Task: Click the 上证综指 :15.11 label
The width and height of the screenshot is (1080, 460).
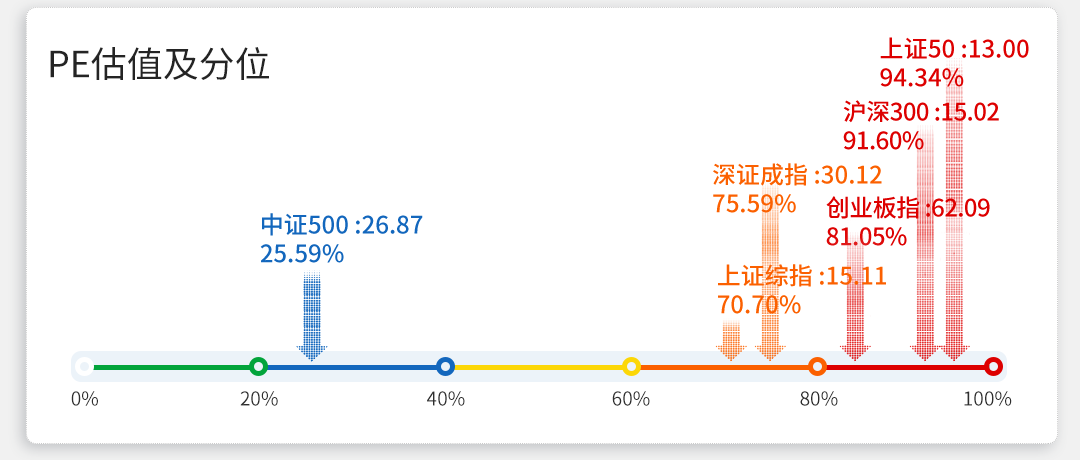Action: point(802,276)
